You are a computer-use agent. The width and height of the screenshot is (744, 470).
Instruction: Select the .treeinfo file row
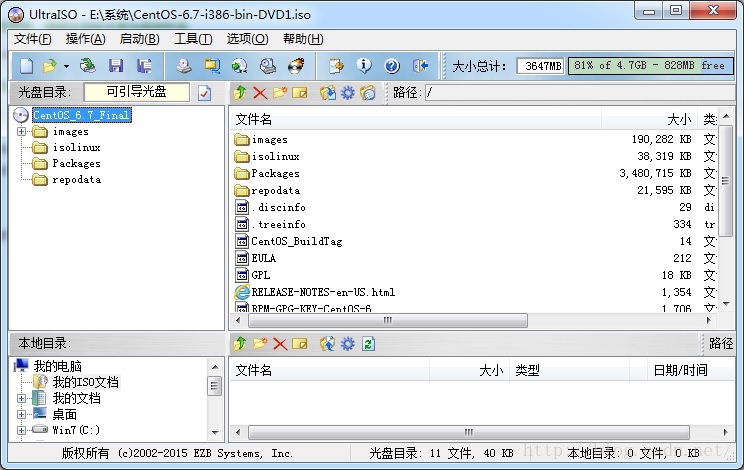(474, 224)
